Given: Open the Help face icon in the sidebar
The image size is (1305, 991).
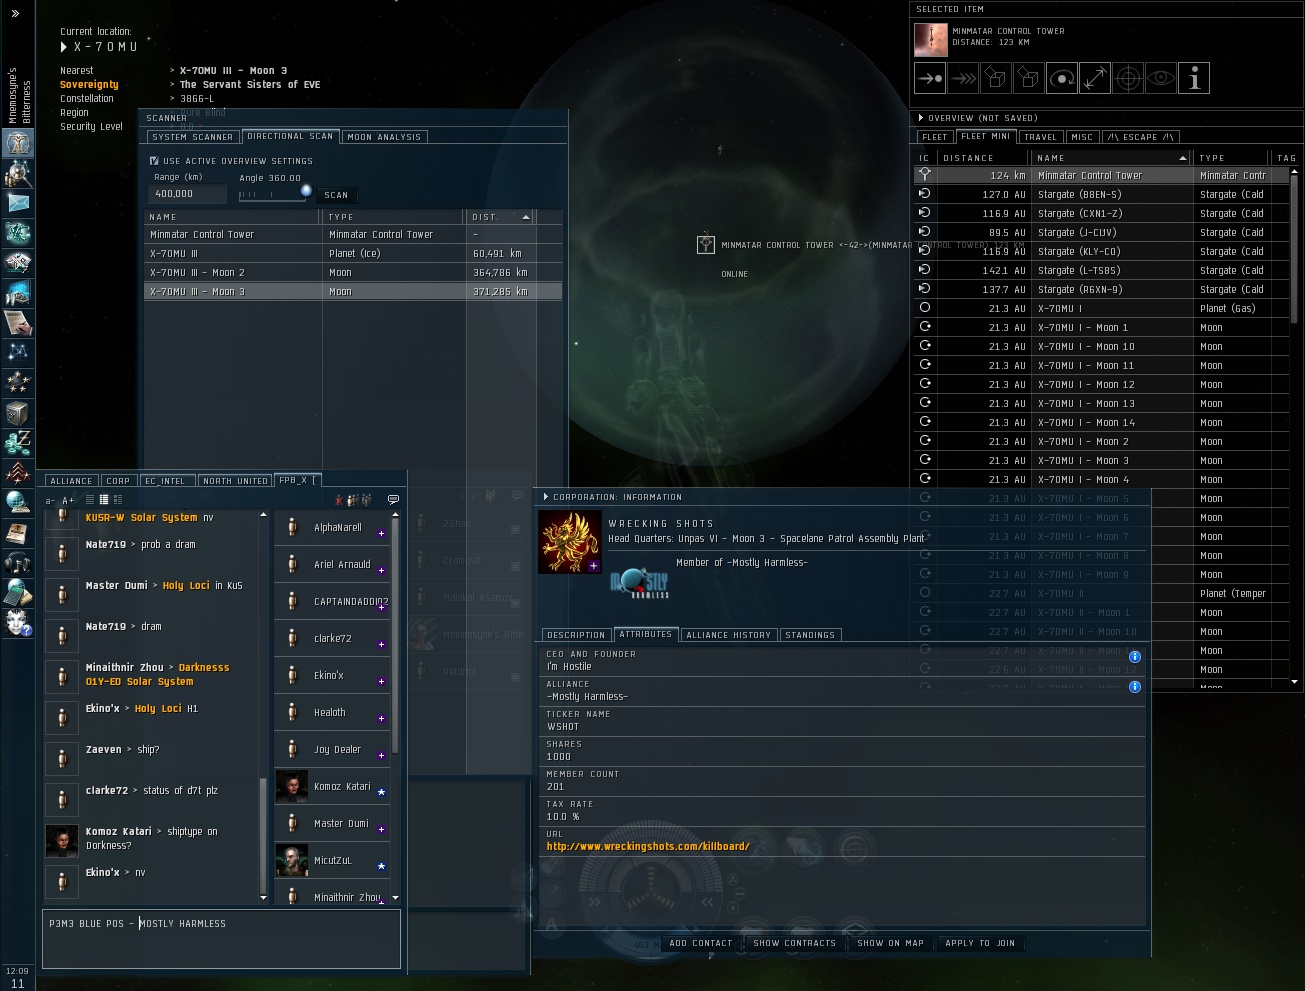Looking at the screenshot, I should pos(18,623).
